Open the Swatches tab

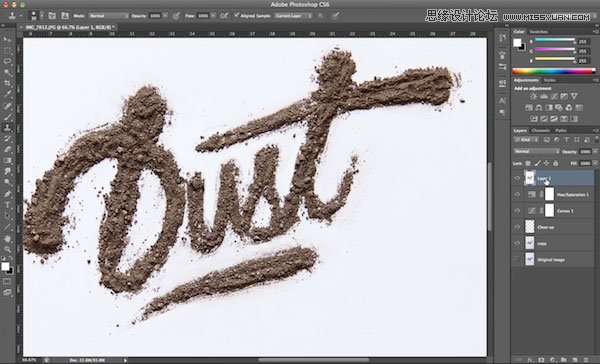coord(539,32)
